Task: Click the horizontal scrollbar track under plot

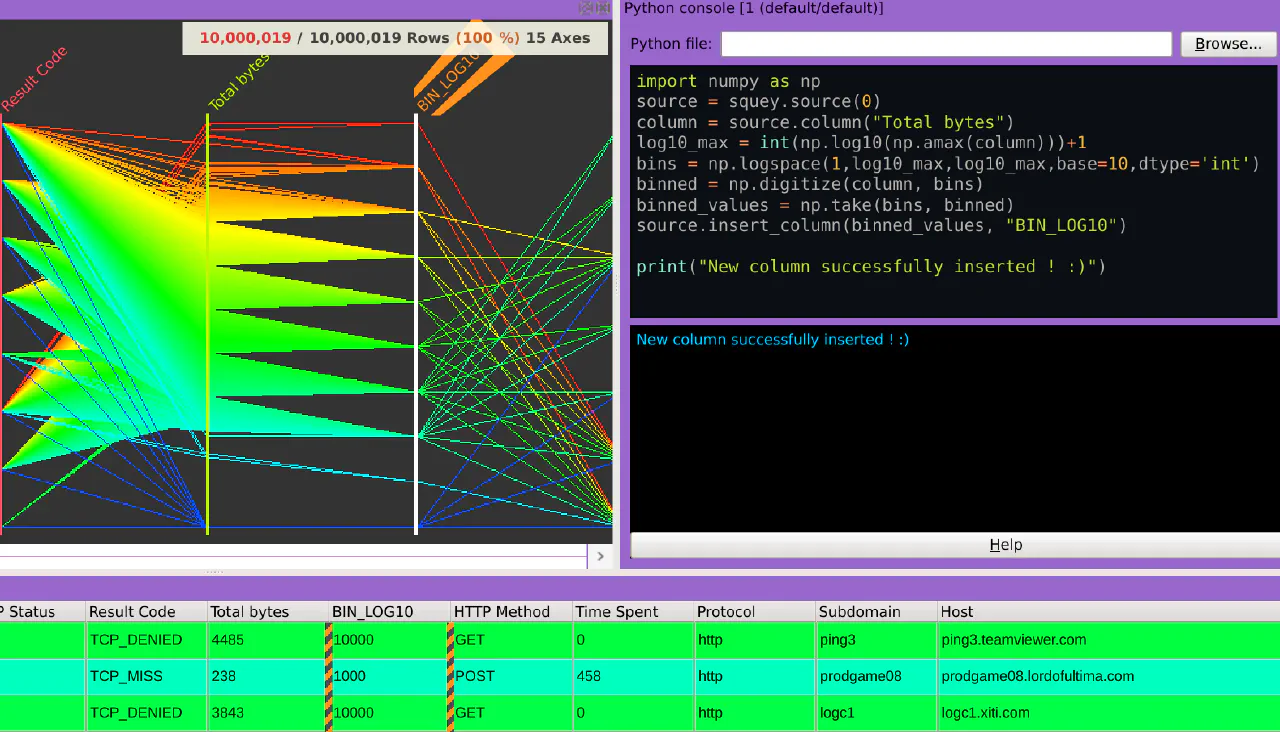Action: [293, 556]
